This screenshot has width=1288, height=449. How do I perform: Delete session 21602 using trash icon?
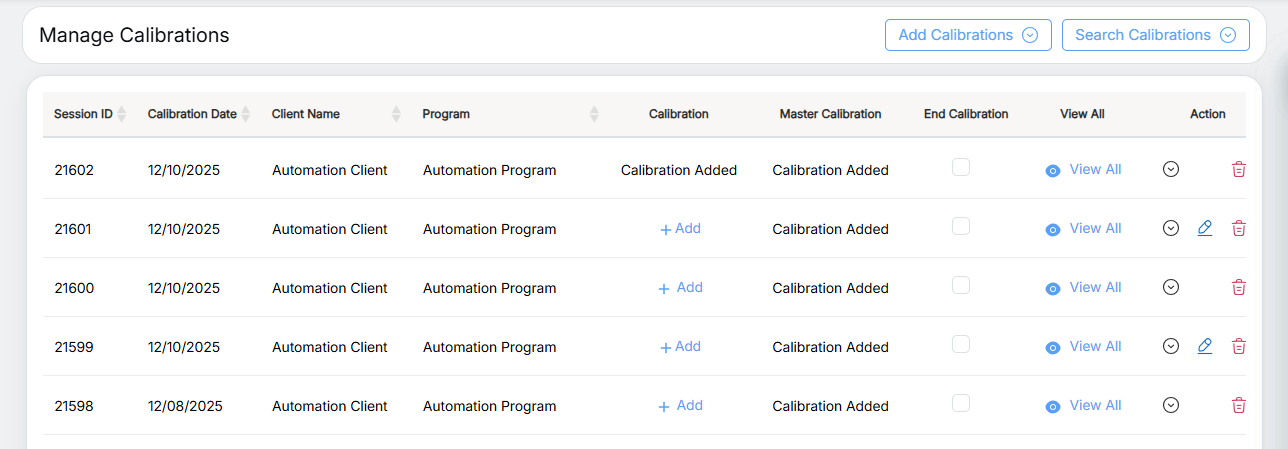pos(1238,170)
